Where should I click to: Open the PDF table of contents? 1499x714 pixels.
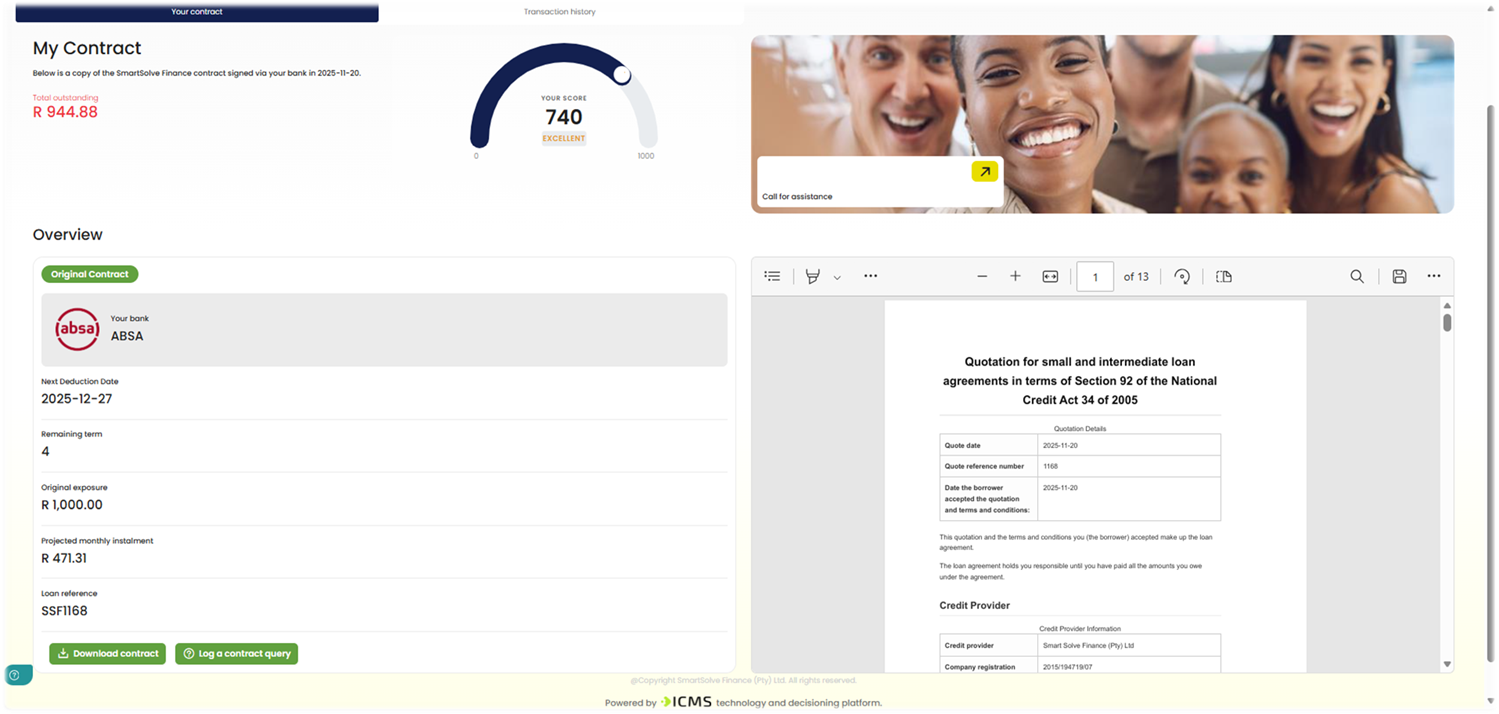[x=772, y=276]
